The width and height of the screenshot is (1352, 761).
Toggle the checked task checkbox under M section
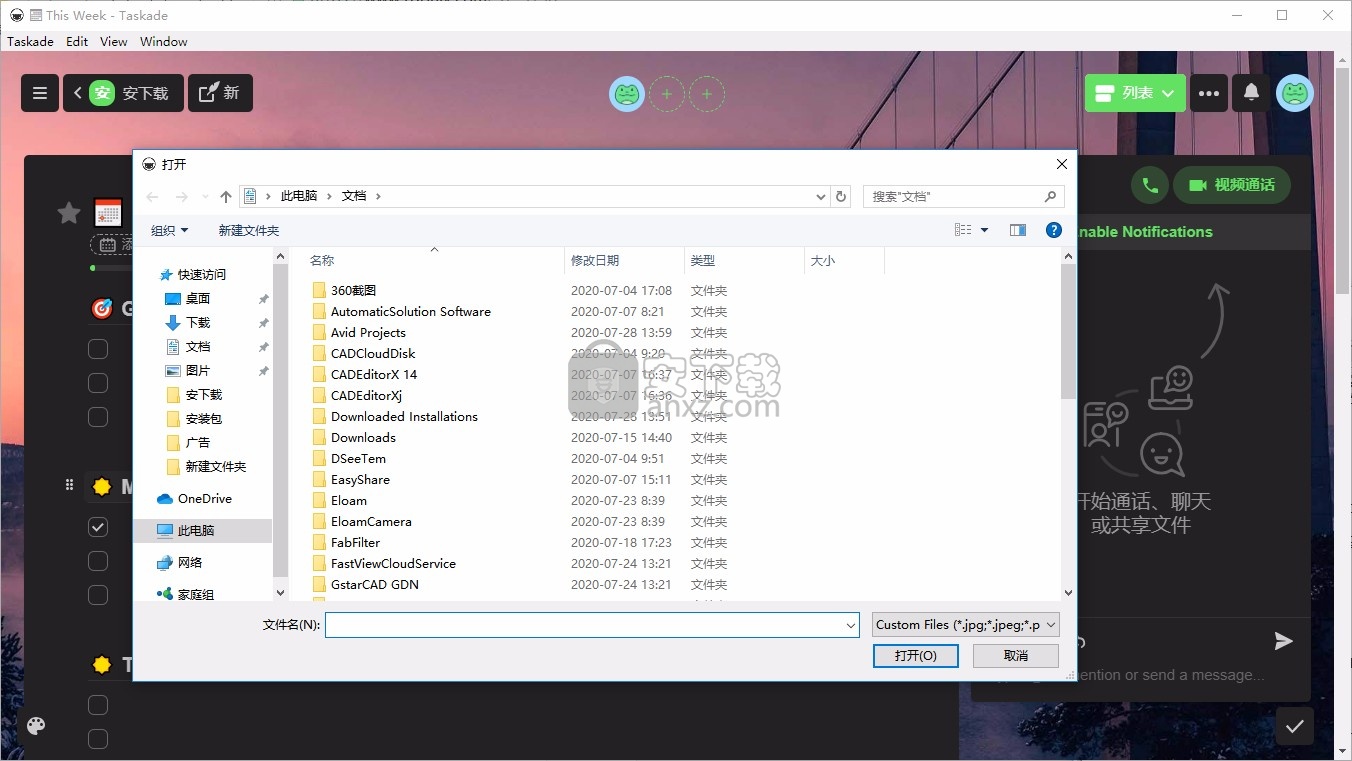coord(98,527)
